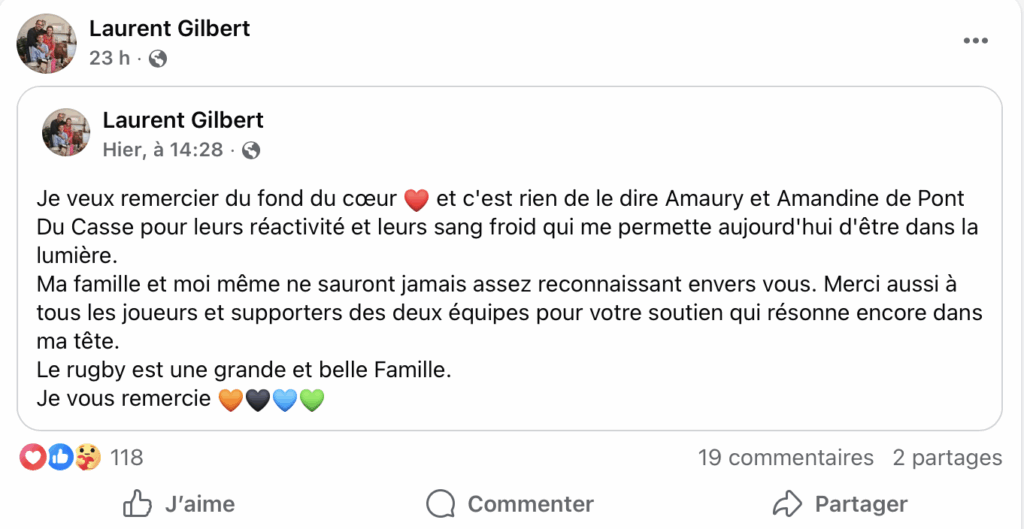View the 118 reactions list
The width and height of the screenshot is (1024, 529).
tap(127, 458)
